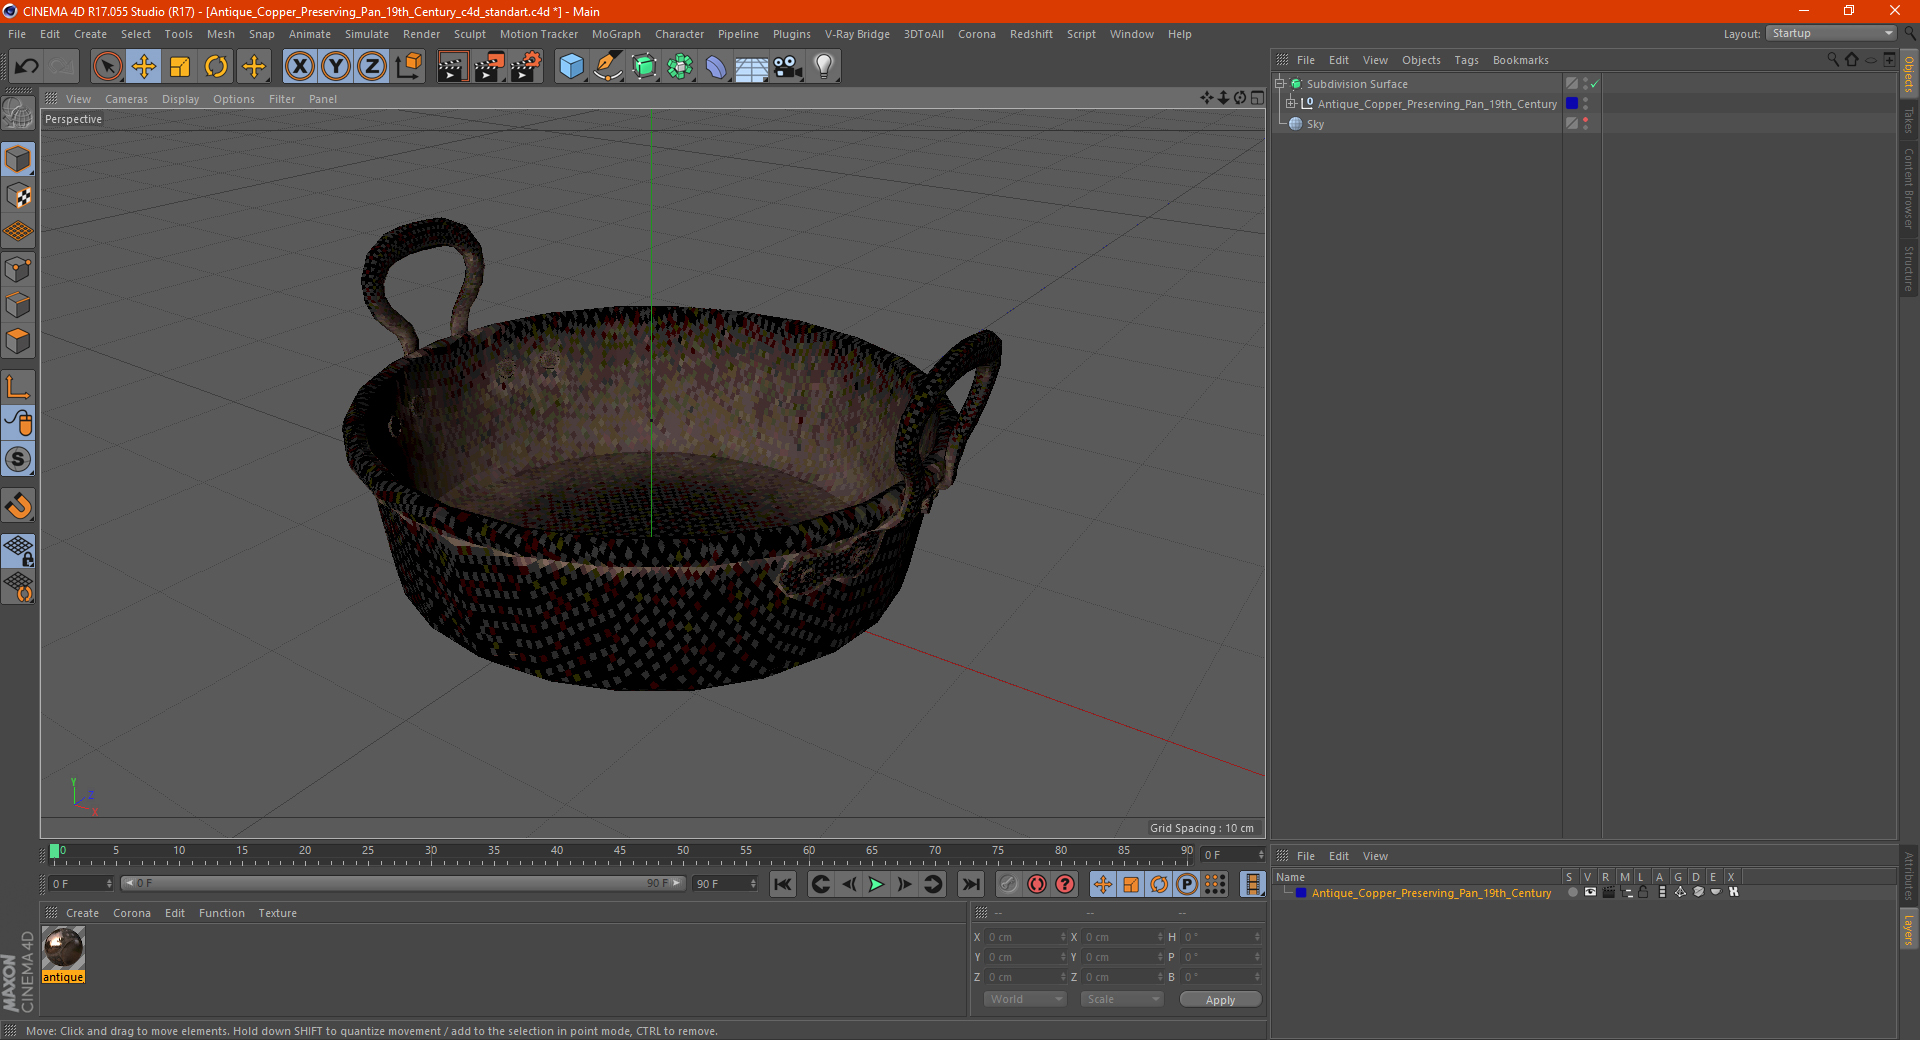This screenshot has height=1040, width=1920.
Task: Click blue swatch of Antique_Copper layer
Action: [1301, 893]
